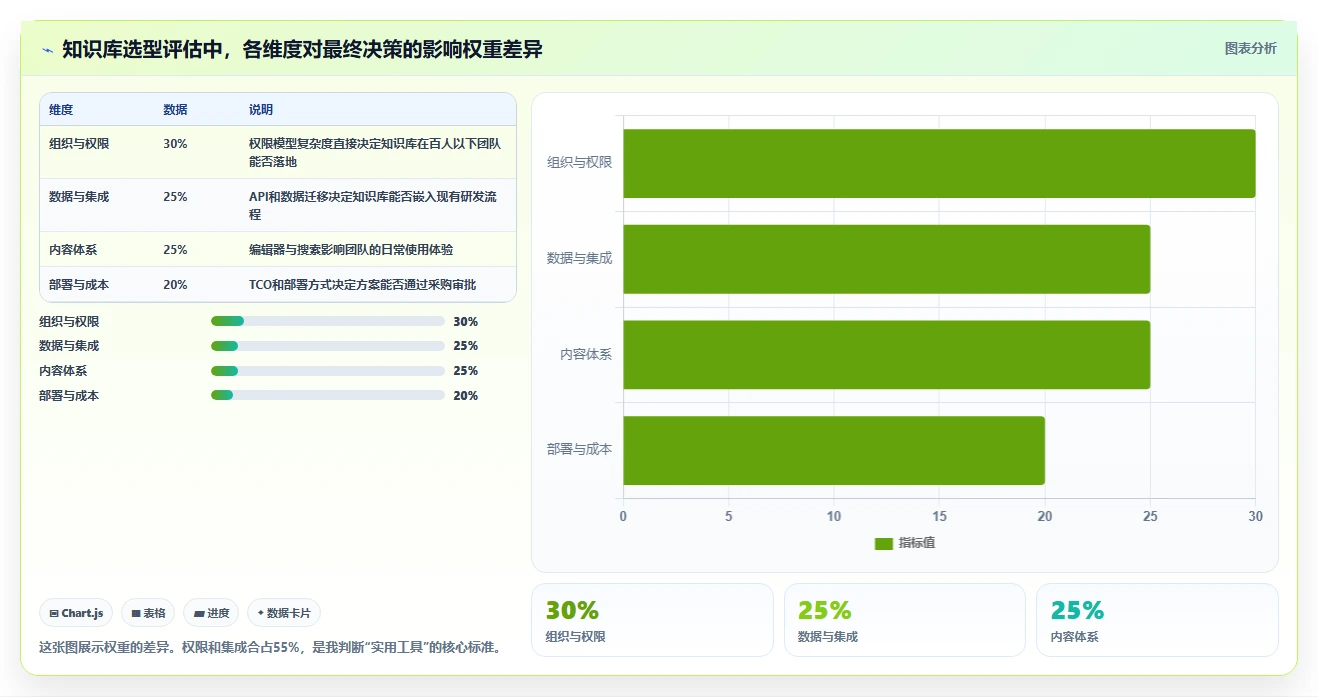Click the 30% value in table
This screenshot has width=1318, height=697.
click(175, 144)
